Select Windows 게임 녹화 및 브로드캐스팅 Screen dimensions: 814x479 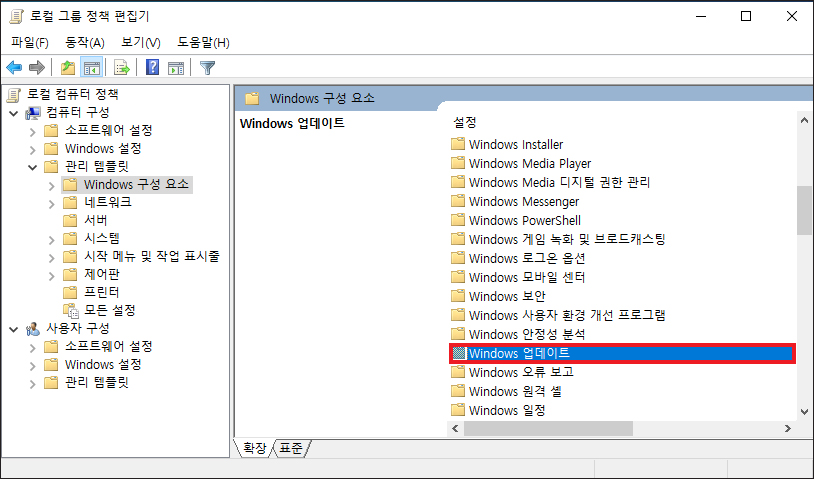(x=567, y=239)
